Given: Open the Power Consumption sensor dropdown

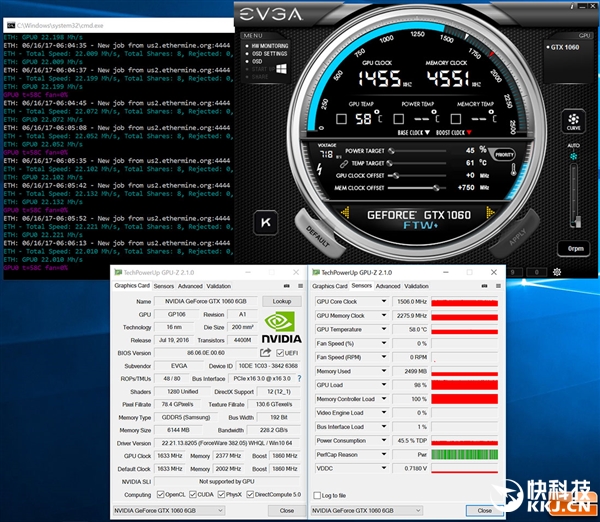Looking at the screenshot, I should 383,440.
